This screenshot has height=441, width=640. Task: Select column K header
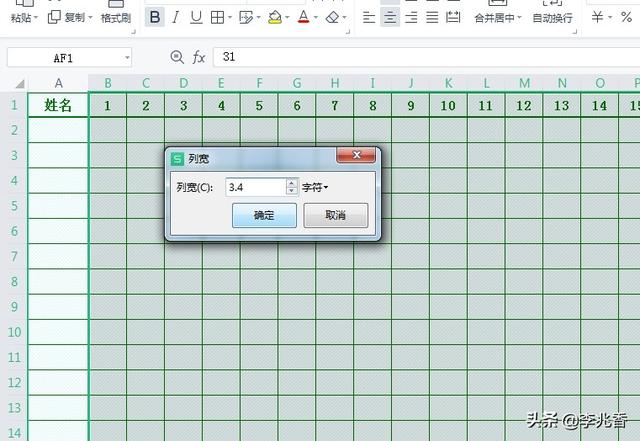point(448,83)
